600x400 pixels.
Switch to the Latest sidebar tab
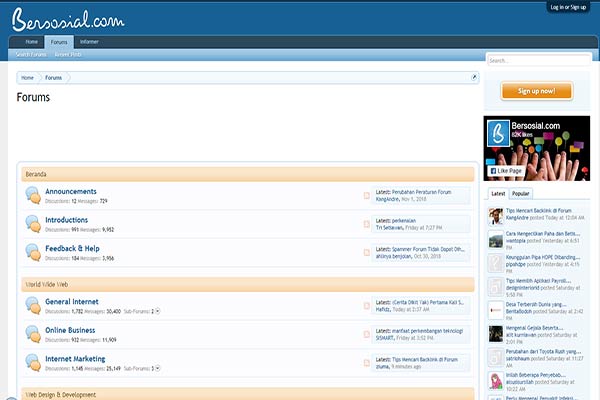[498, 194]
